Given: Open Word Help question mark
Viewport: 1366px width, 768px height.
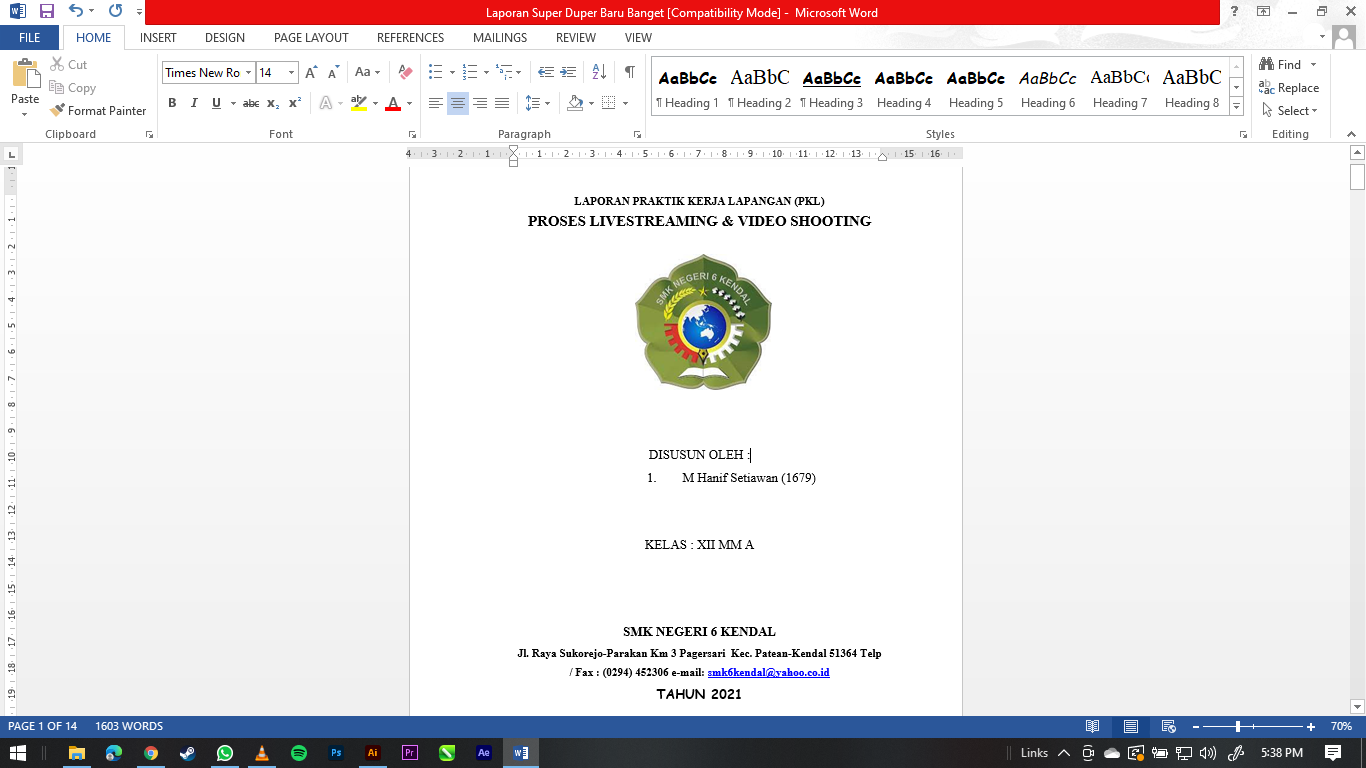Looking at the screenshot, I should [x=1235, y=11].
